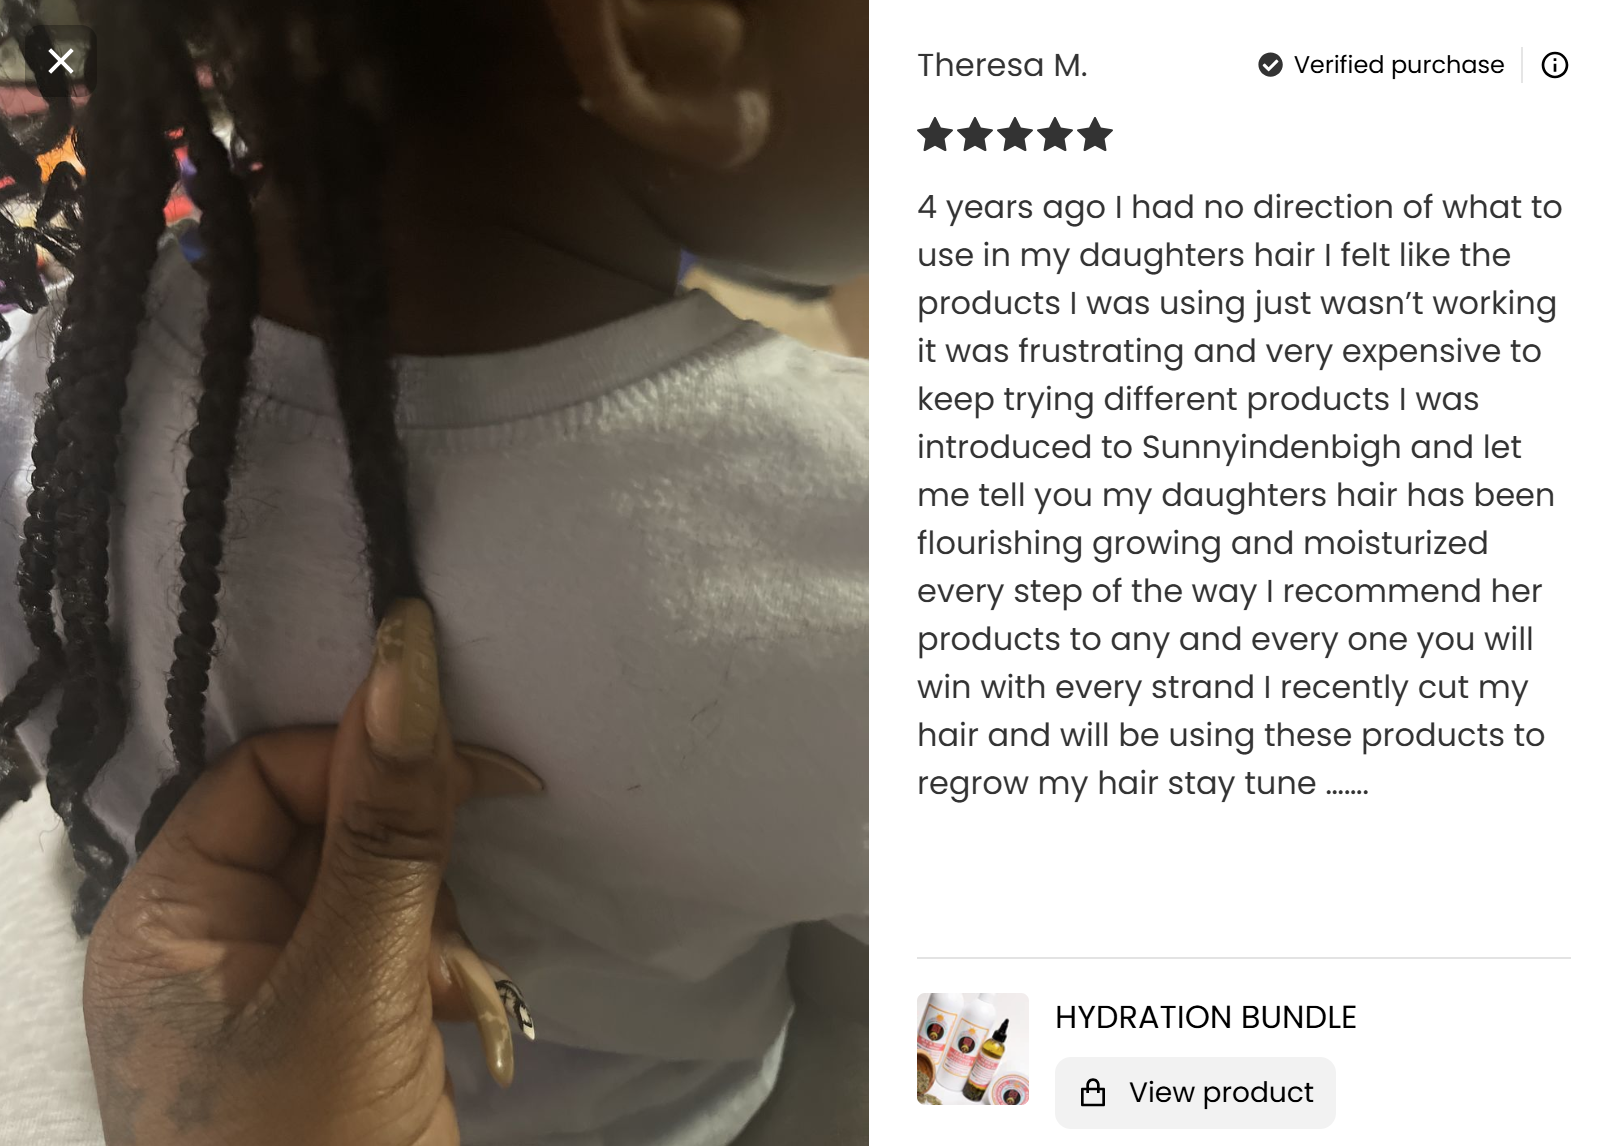The width and height of the screenshot is (1608, 1146).
Task: Click the HYDRATION BUNDLE product title
Action: click(1205, 1017)
